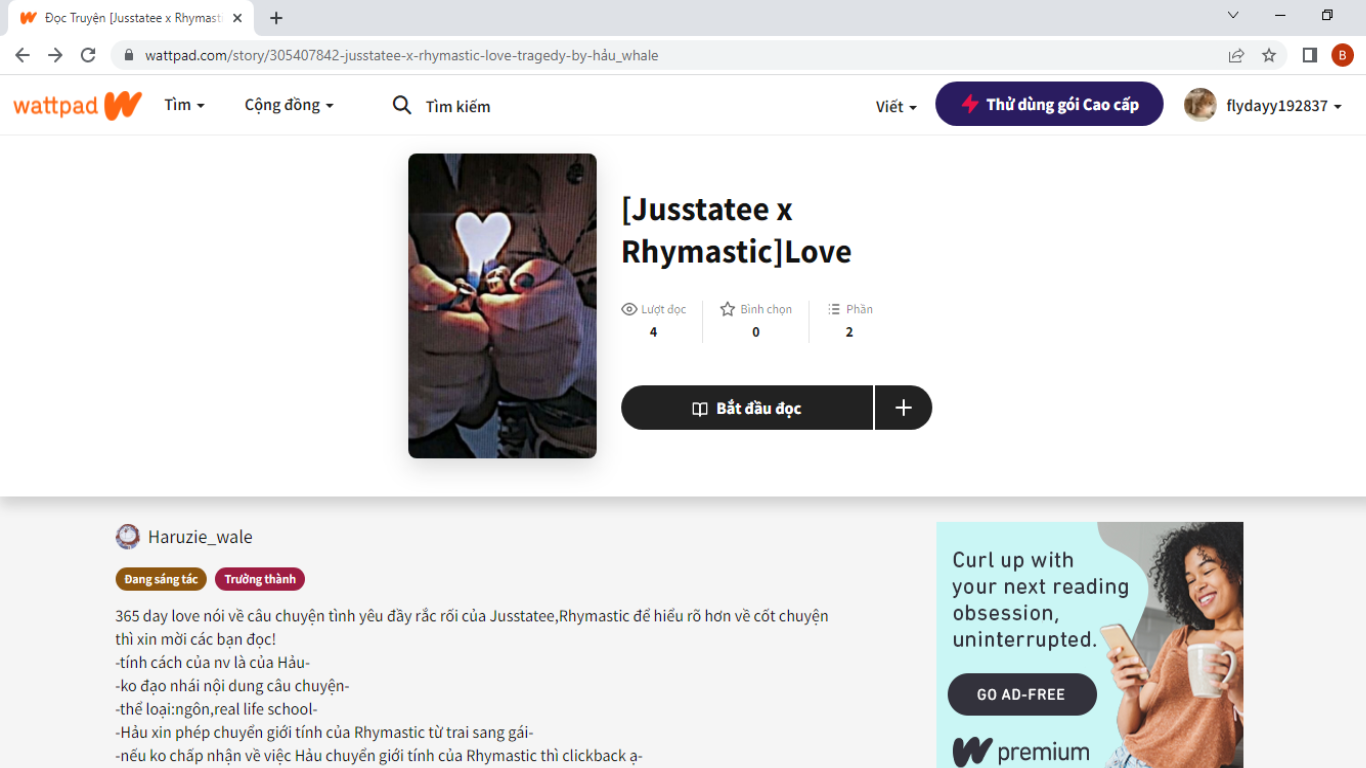Close the Đọc Truyện tab
The height and width of the screenshot is (768, 1366).
237,18
